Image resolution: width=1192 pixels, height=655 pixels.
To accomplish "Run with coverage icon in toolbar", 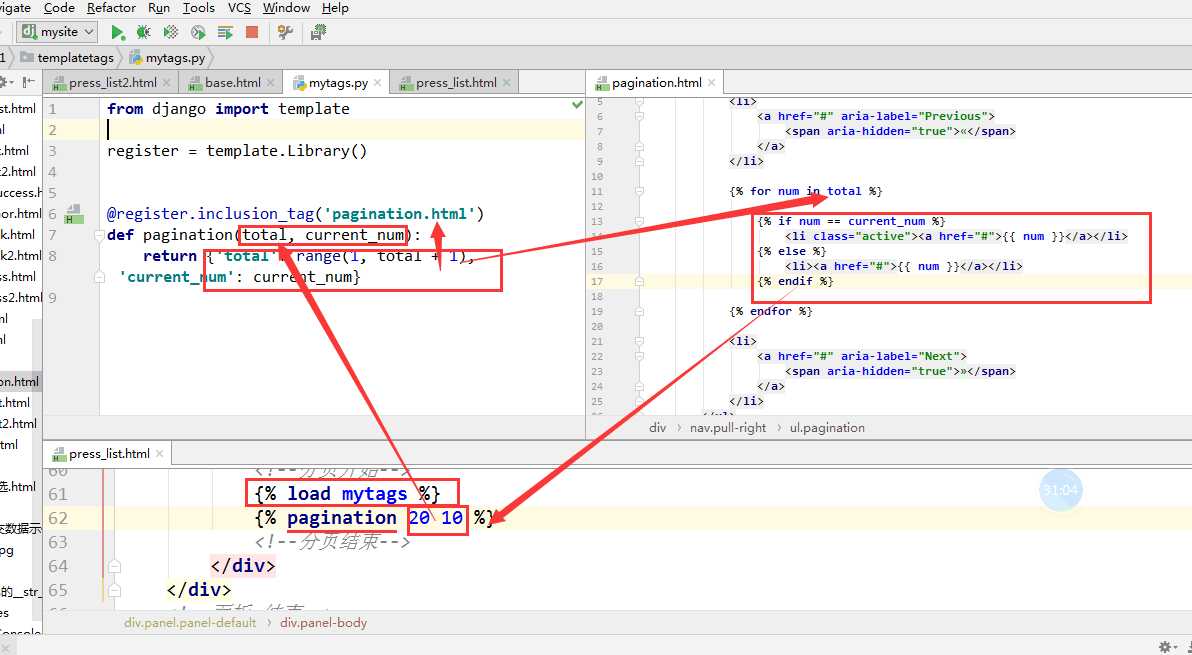I will coord(171,32).
